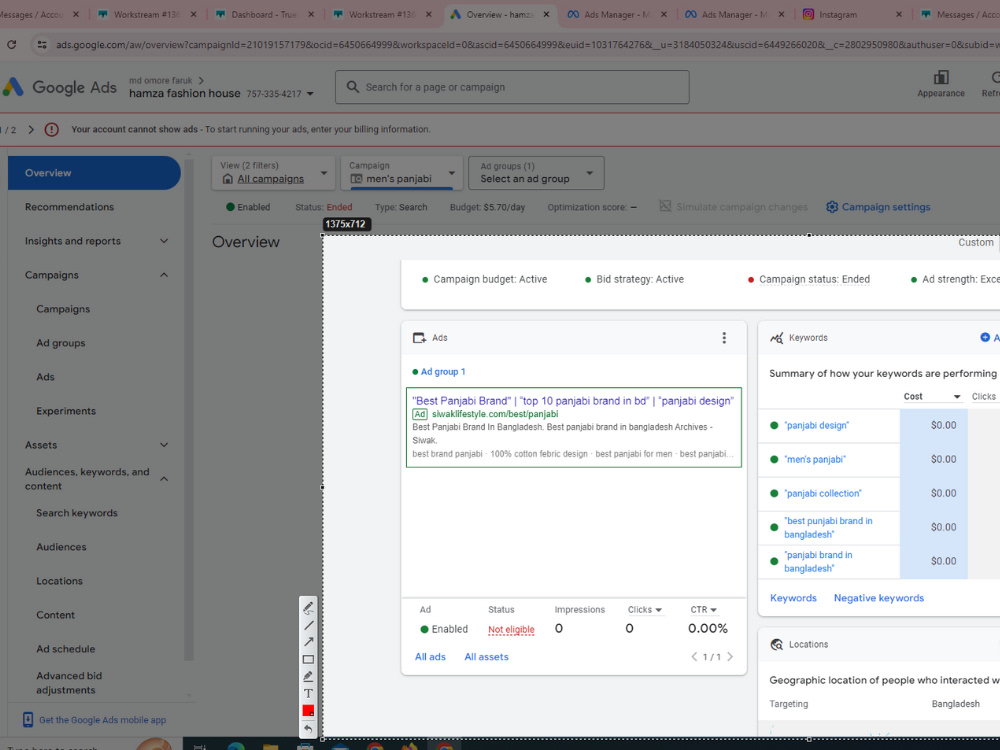Select the marker highlighter tool

308,676
